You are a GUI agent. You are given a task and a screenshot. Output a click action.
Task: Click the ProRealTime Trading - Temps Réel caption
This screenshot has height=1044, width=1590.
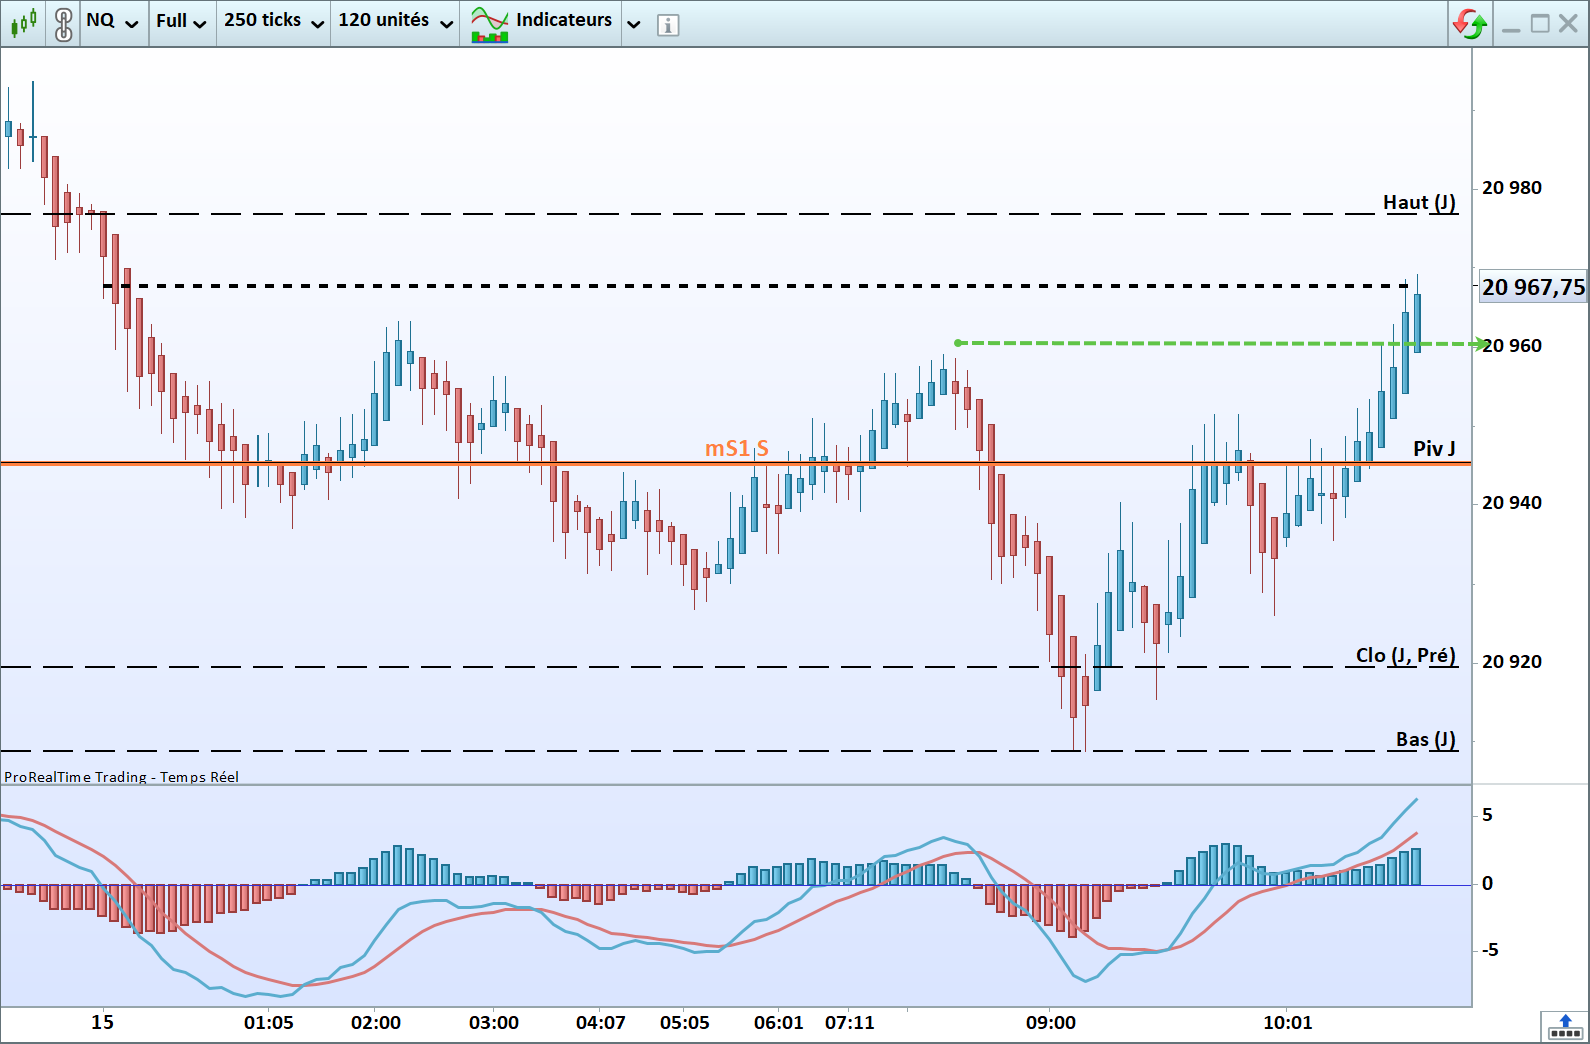(x=121, y=777)
